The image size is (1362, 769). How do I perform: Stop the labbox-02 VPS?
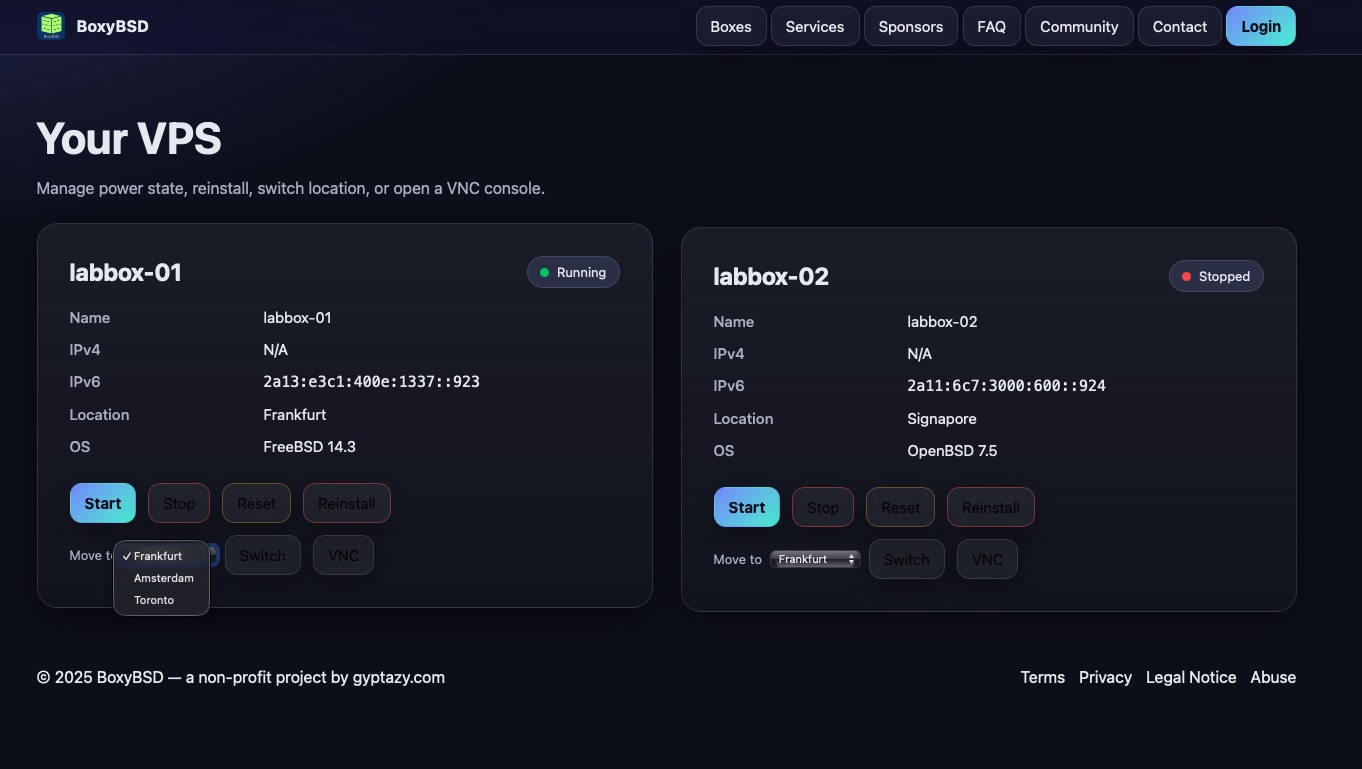pos(822,507)
